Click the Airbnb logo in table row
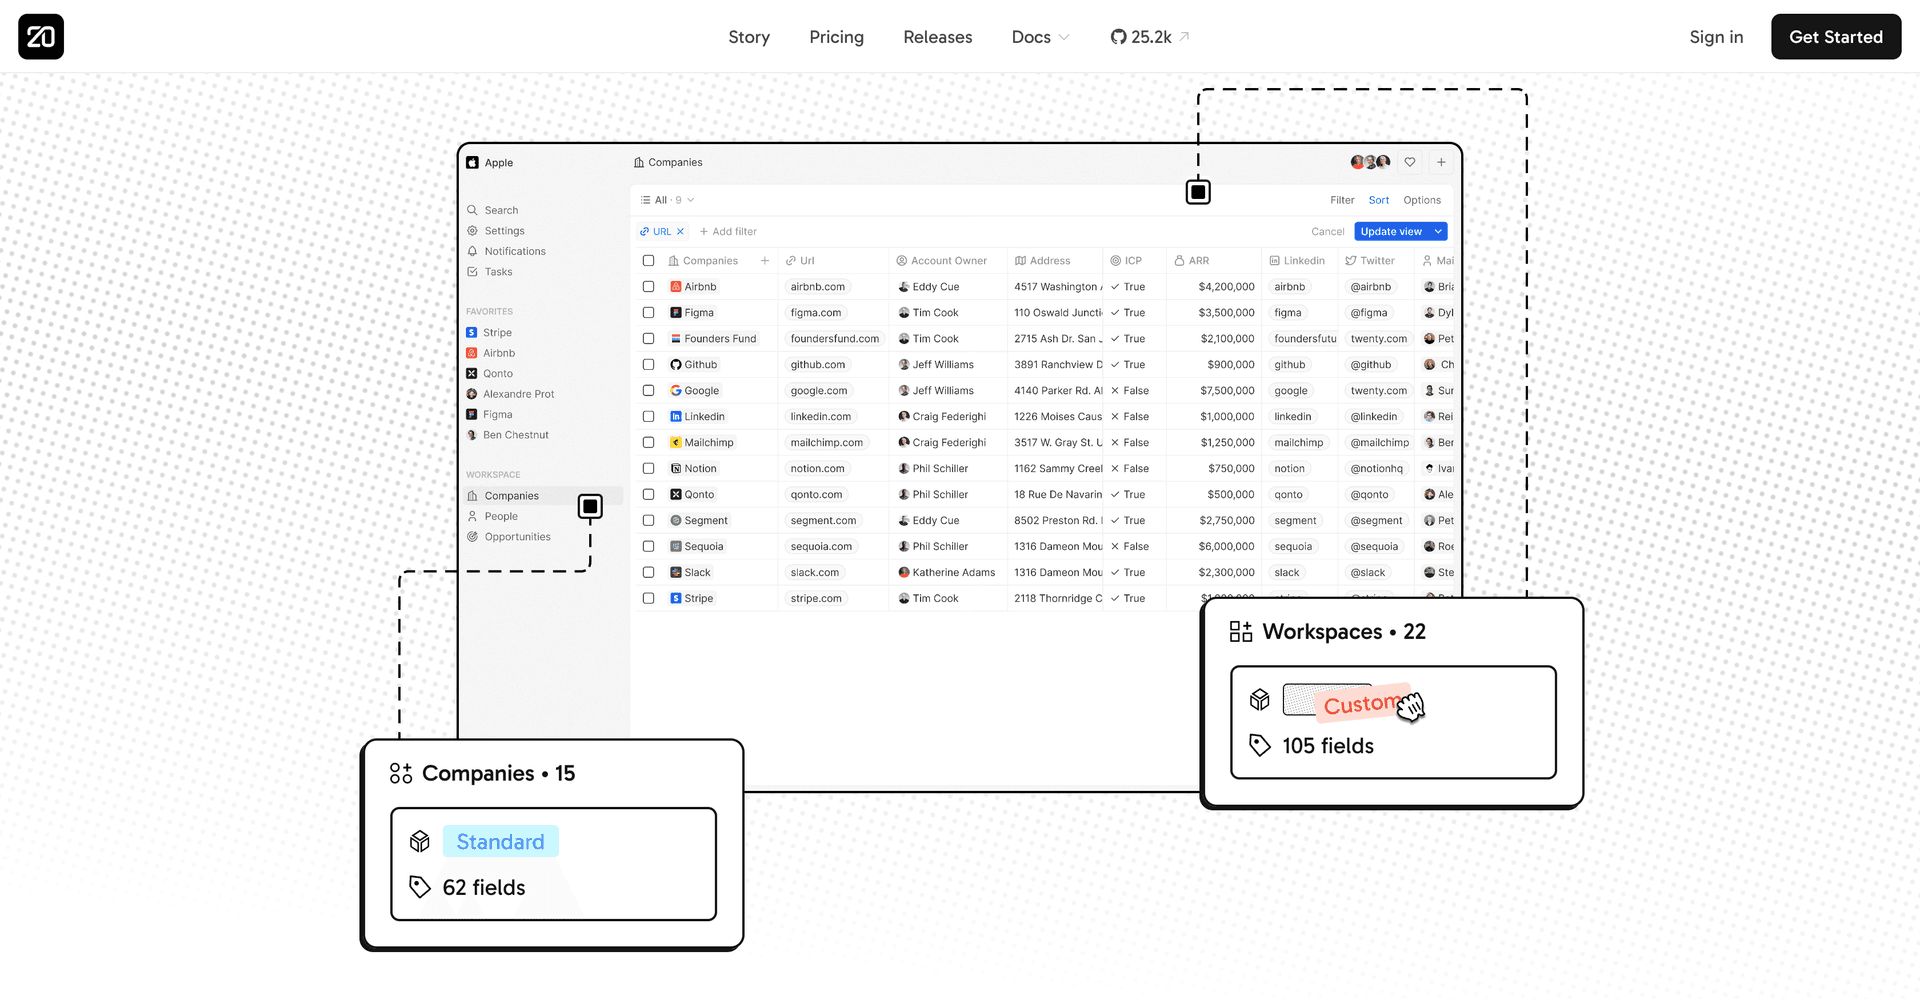The width and height of the screenshot is (1920, 999). (676, 287)
